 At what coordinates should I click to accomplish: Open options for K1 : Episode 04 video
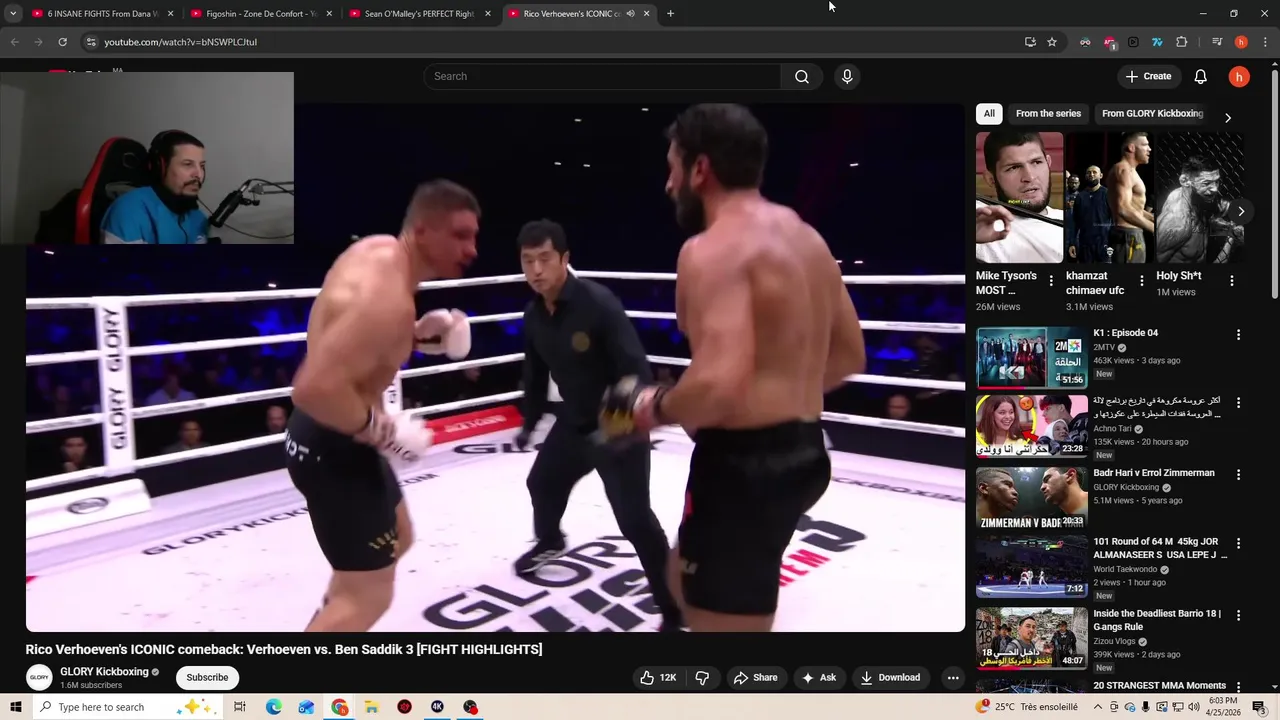pos(1238,335)
